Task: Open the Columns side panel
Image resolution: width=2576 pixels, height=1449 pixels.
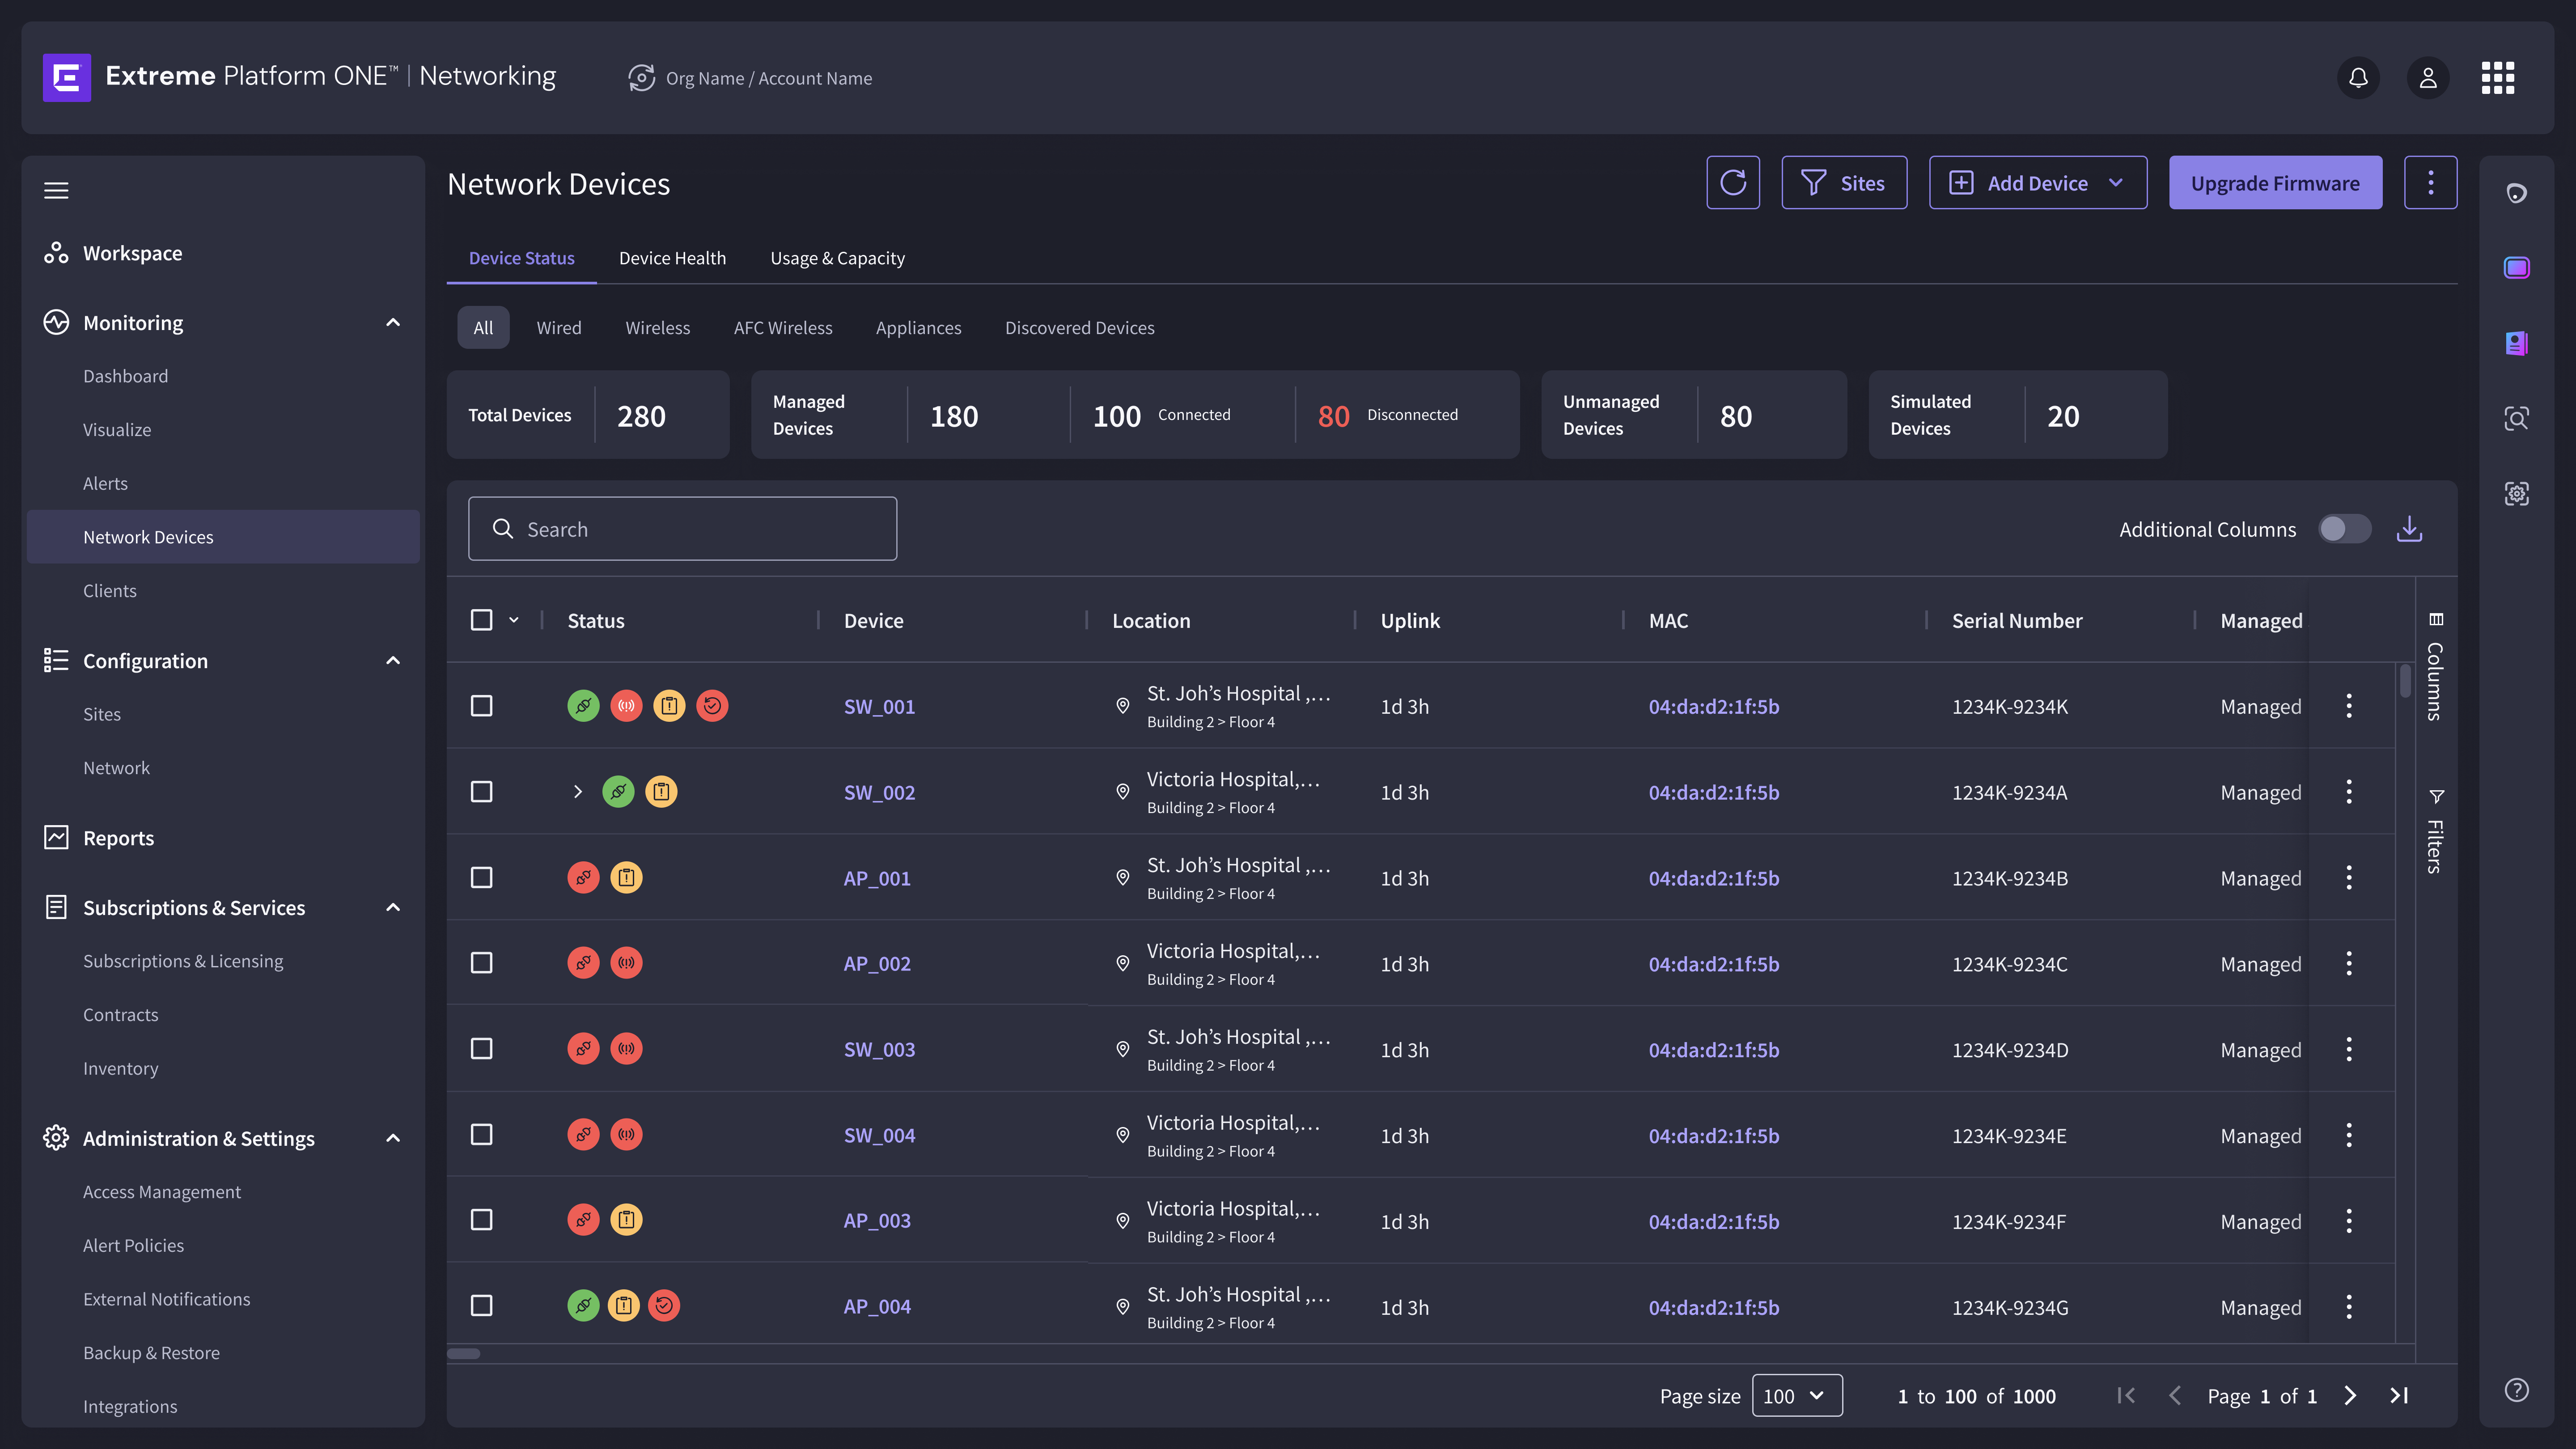Action: coord(2436,666)
